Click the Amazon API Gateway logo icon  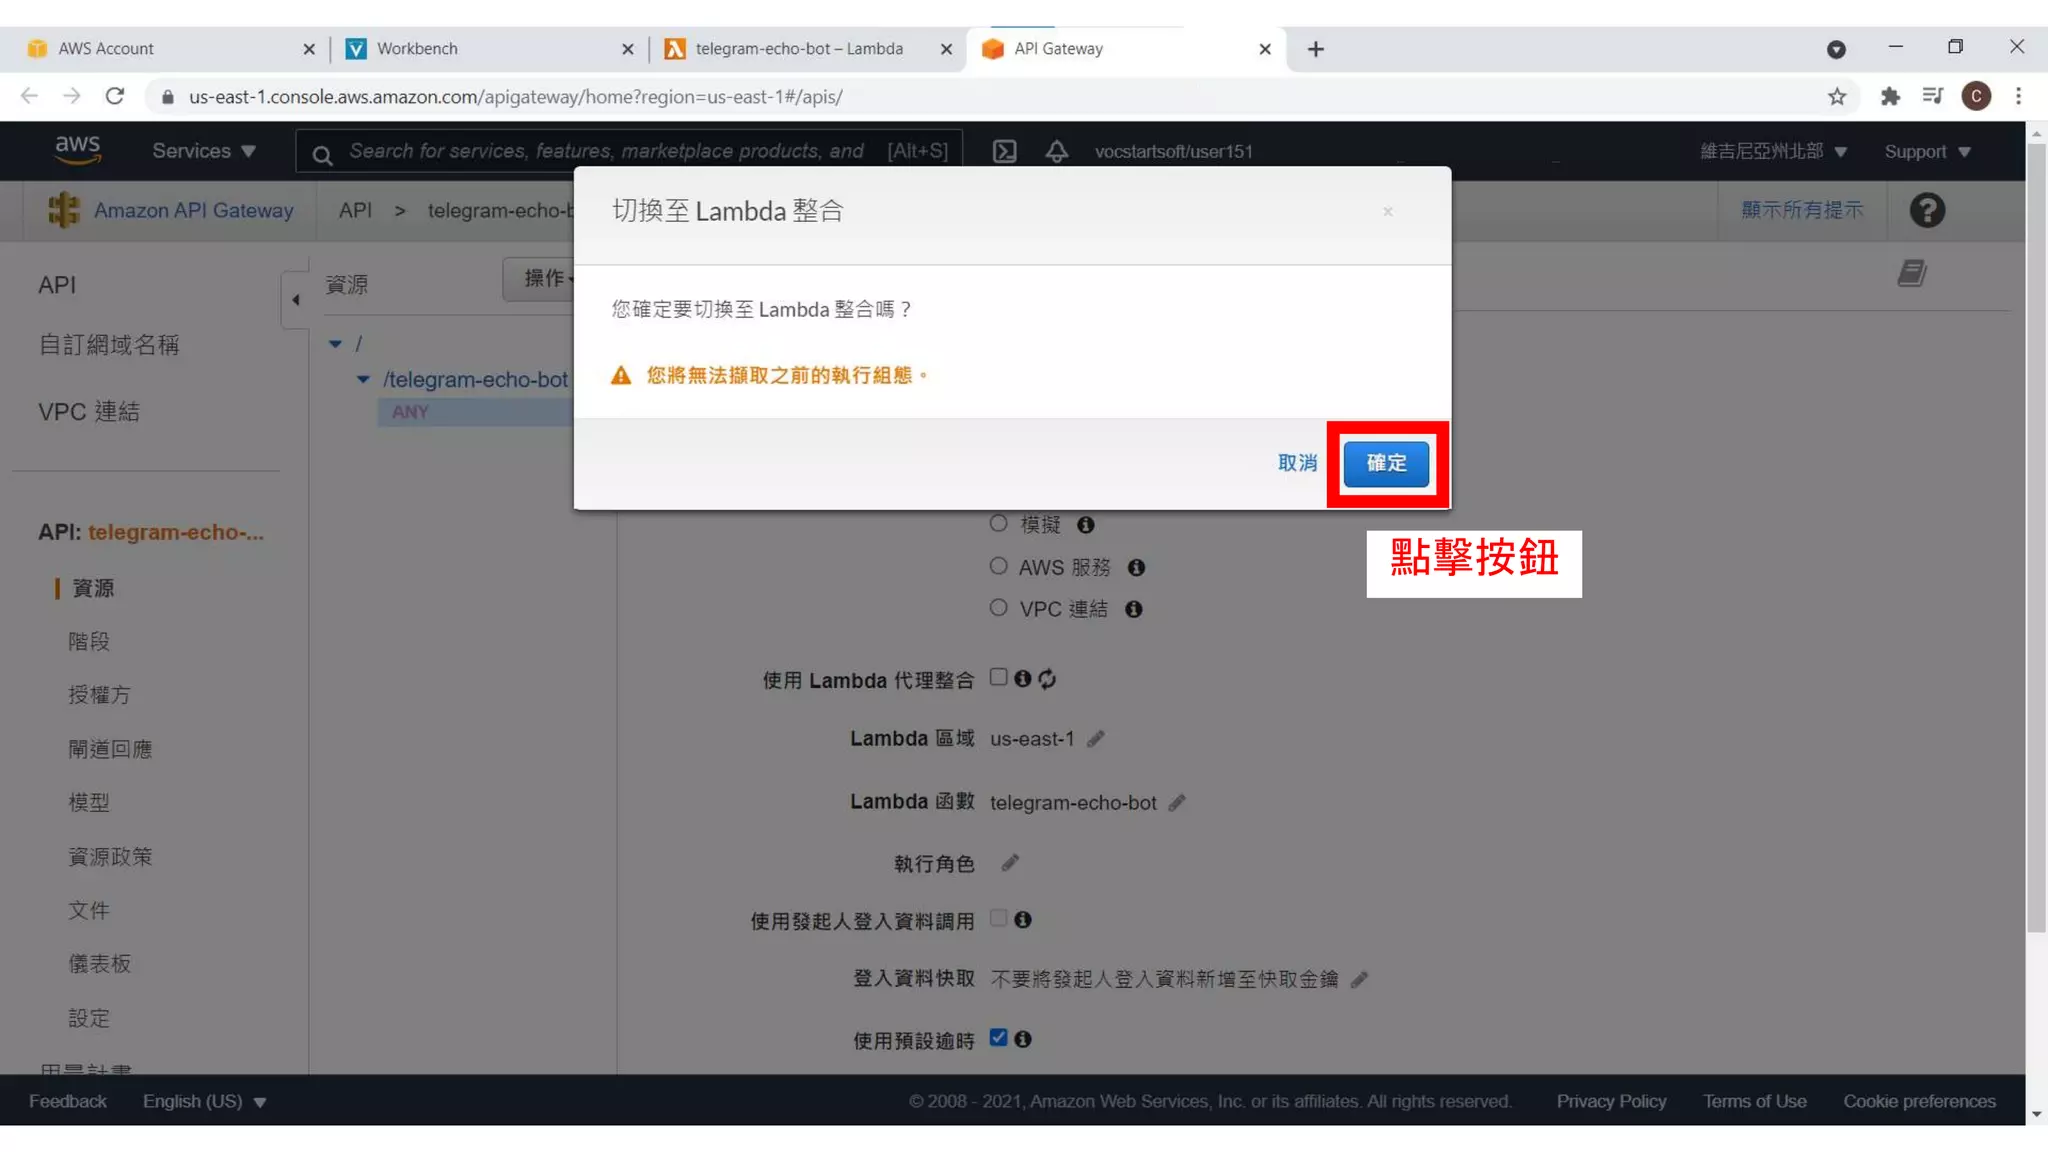pos(64,210)
